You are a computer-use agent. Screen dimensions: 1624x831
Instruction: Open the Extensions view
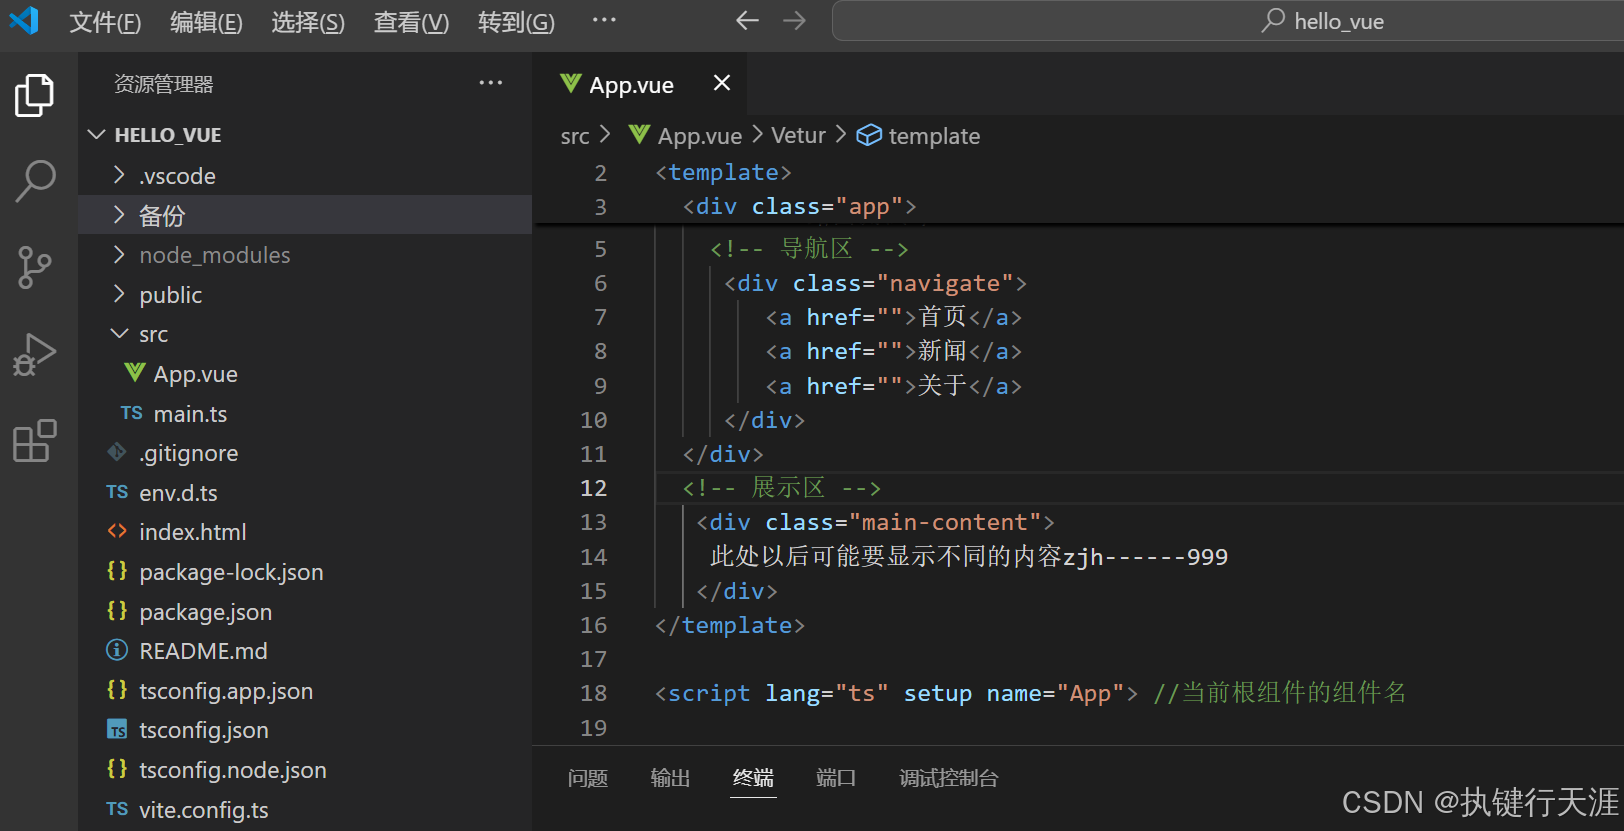click(35, 440)
